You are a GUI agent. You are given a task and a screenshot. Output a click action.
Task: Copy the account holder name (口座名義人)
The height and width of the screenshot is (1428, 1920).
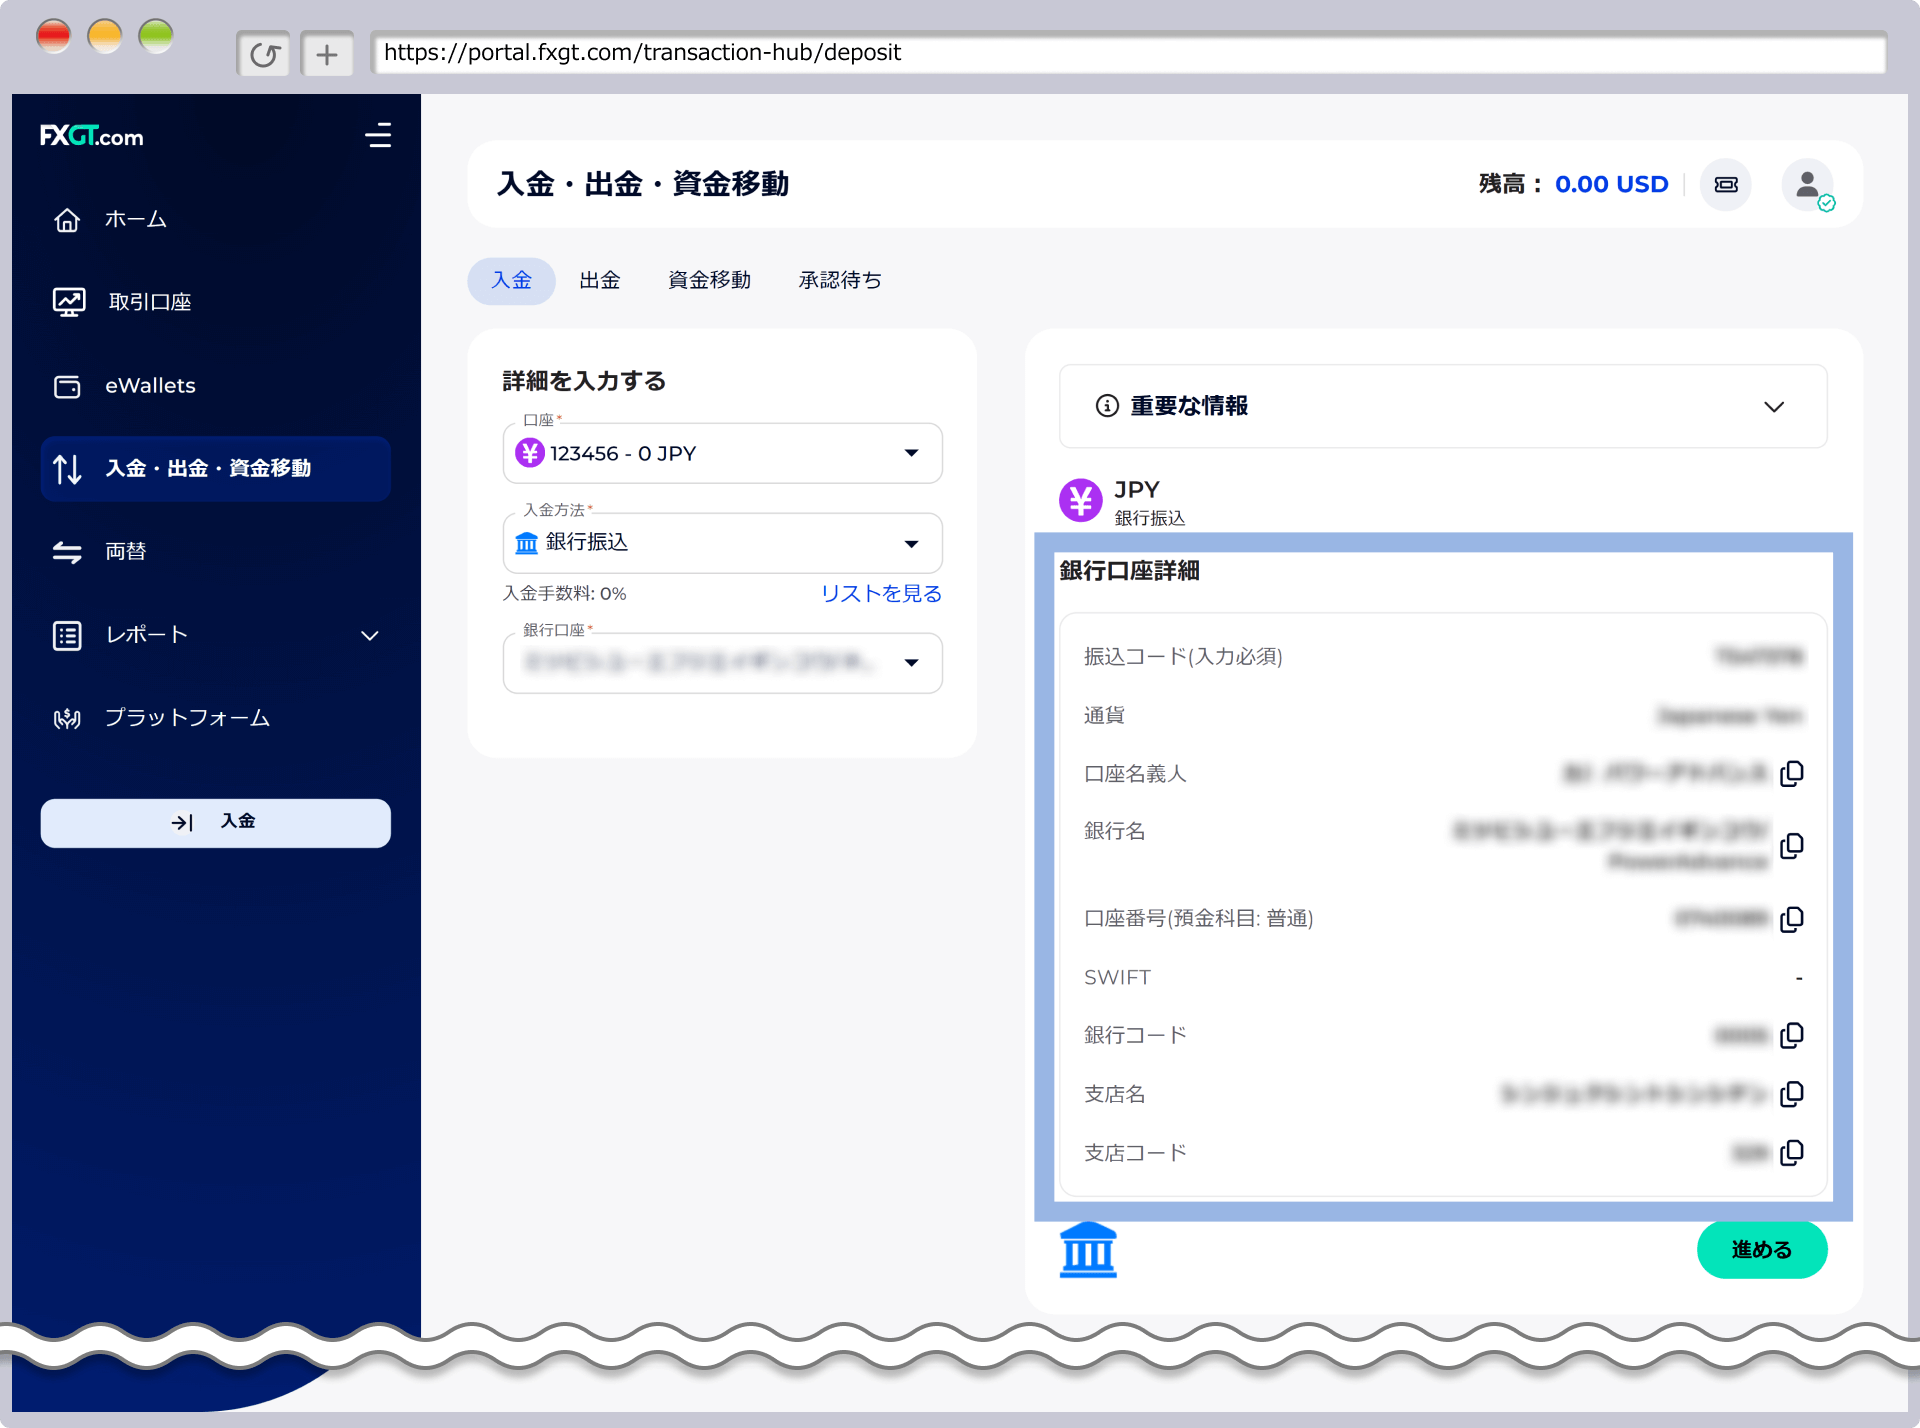click(x=1792, y=773)
